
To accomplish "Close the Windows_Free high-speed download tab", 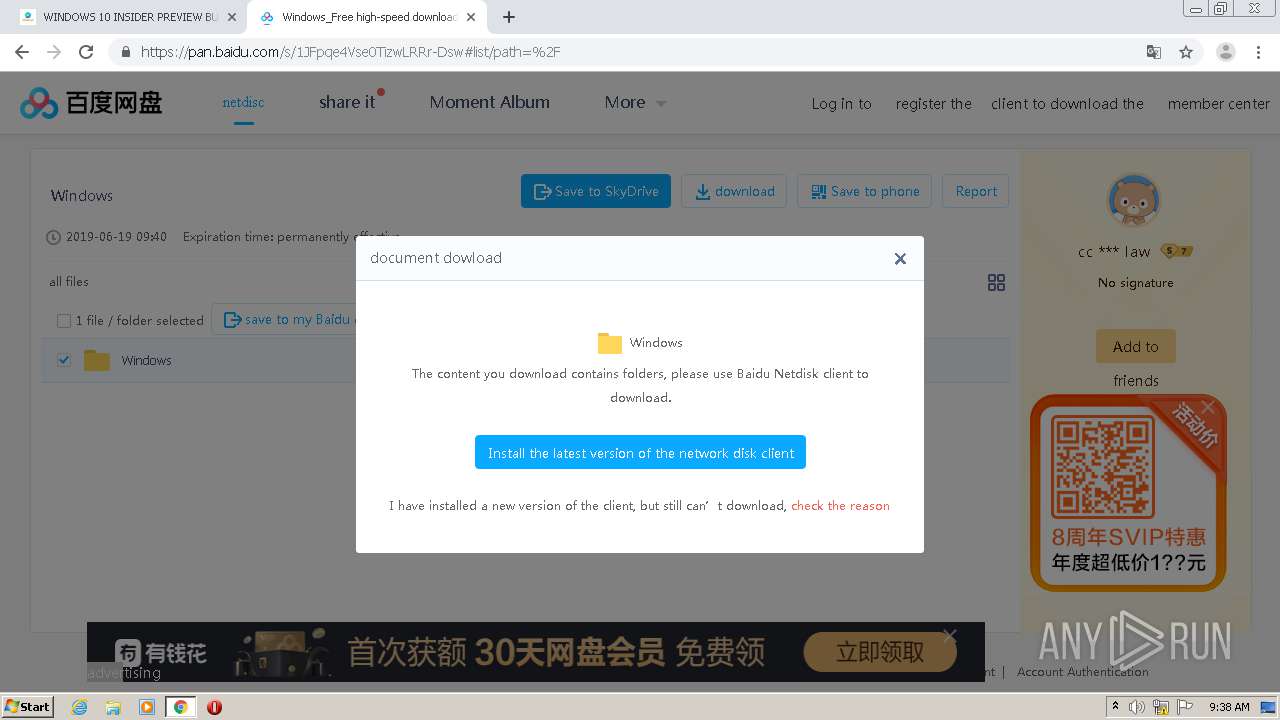I will coord(470,17).
